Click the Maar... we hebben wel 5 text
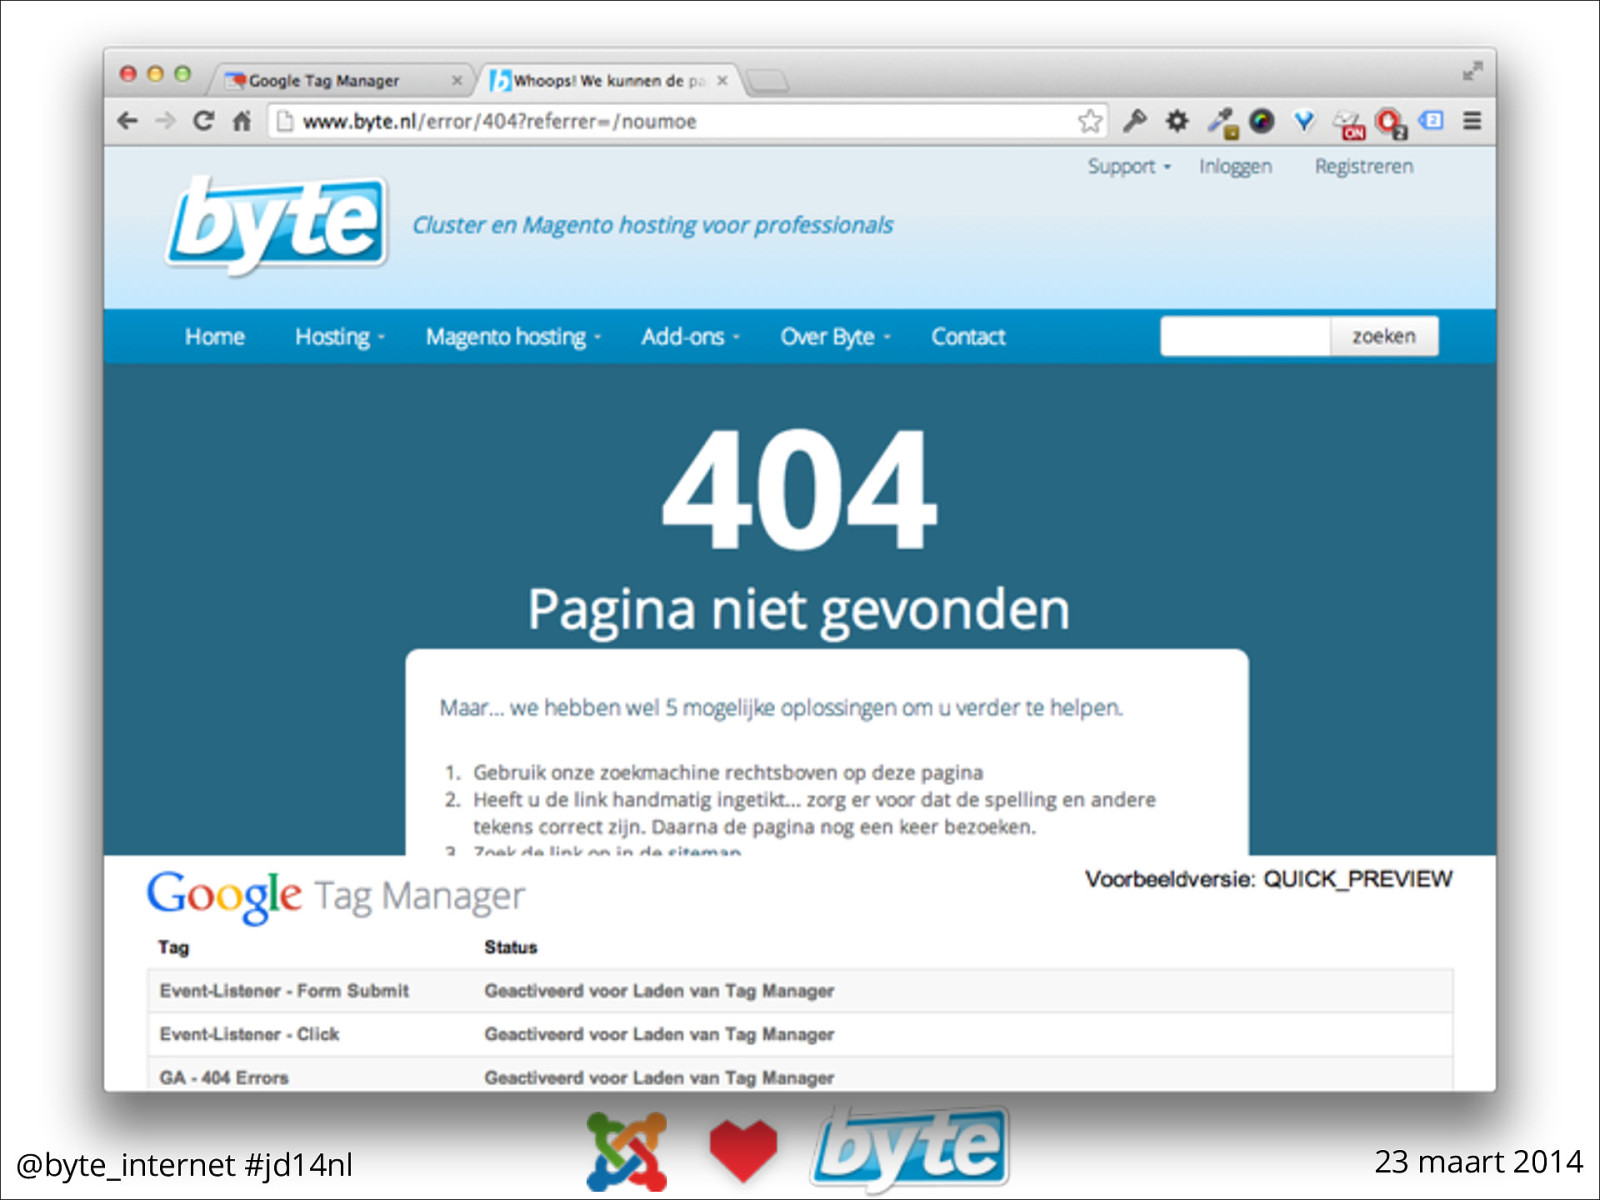The image size is (1600, 1200). (x=781, y=708)
